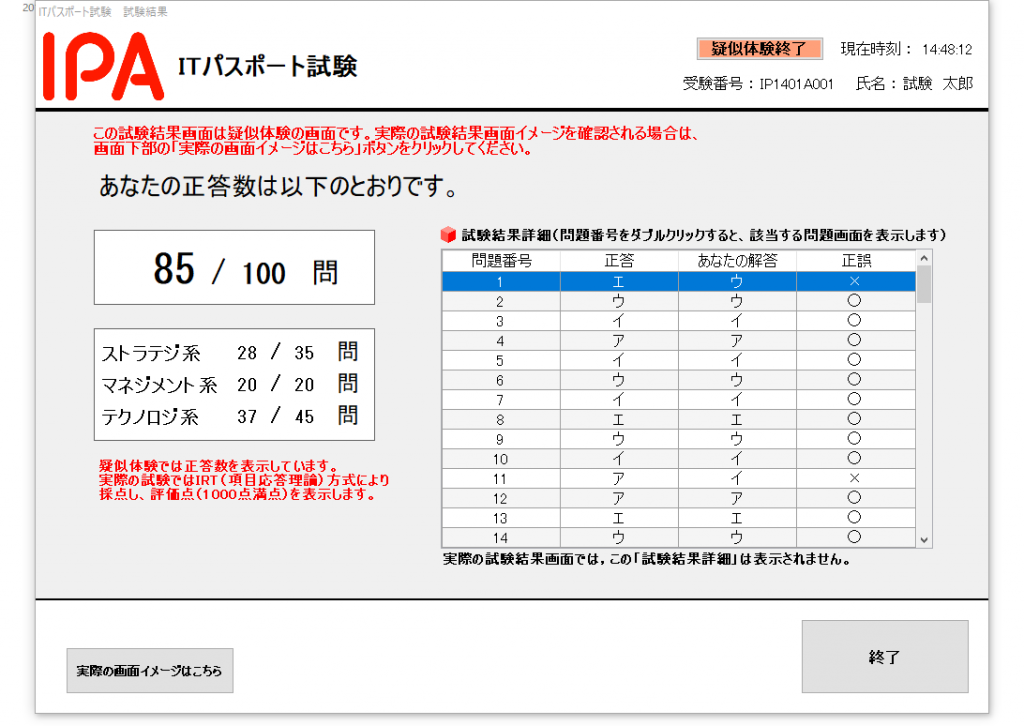Click the 正答 column header

point(619,260)
